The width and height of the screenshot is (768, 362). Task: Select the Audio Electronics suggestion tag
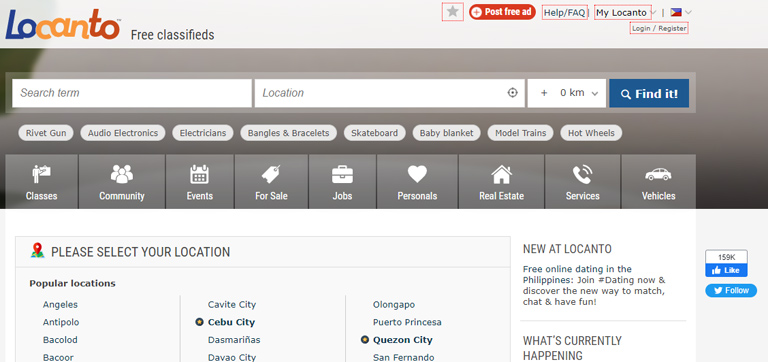point(123,133)
